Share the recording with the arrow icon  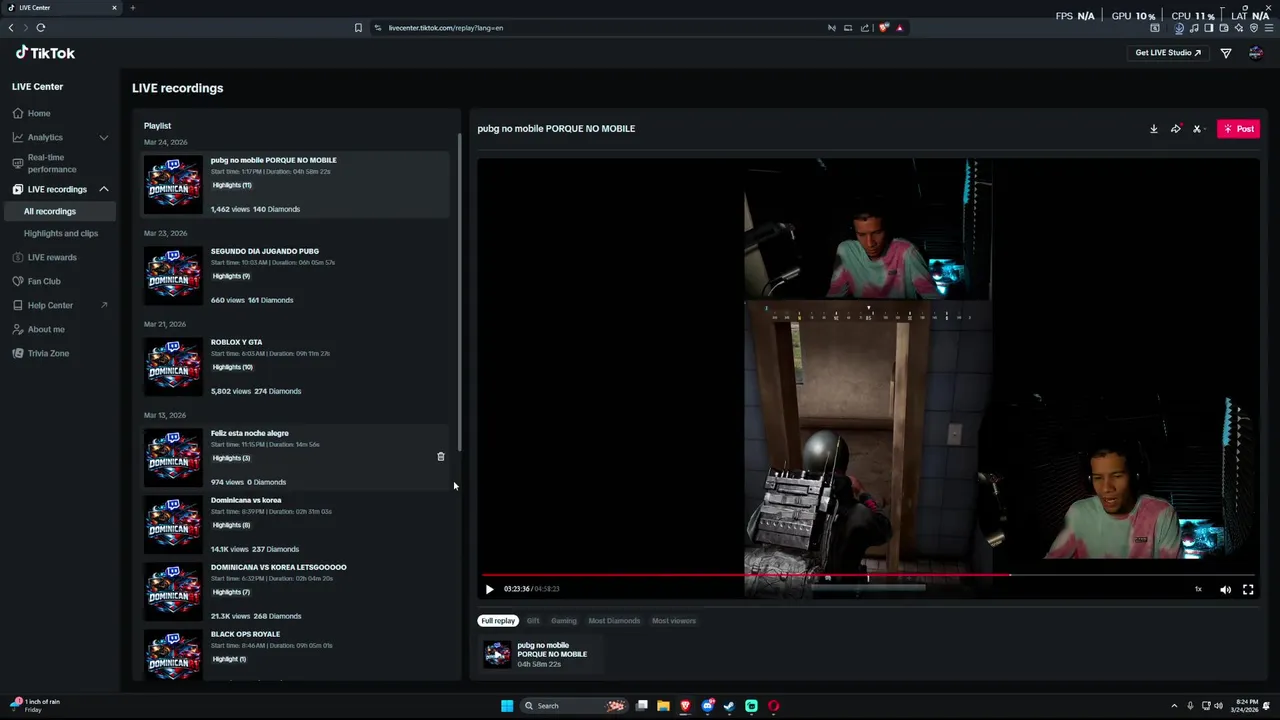pos(1176,129)
